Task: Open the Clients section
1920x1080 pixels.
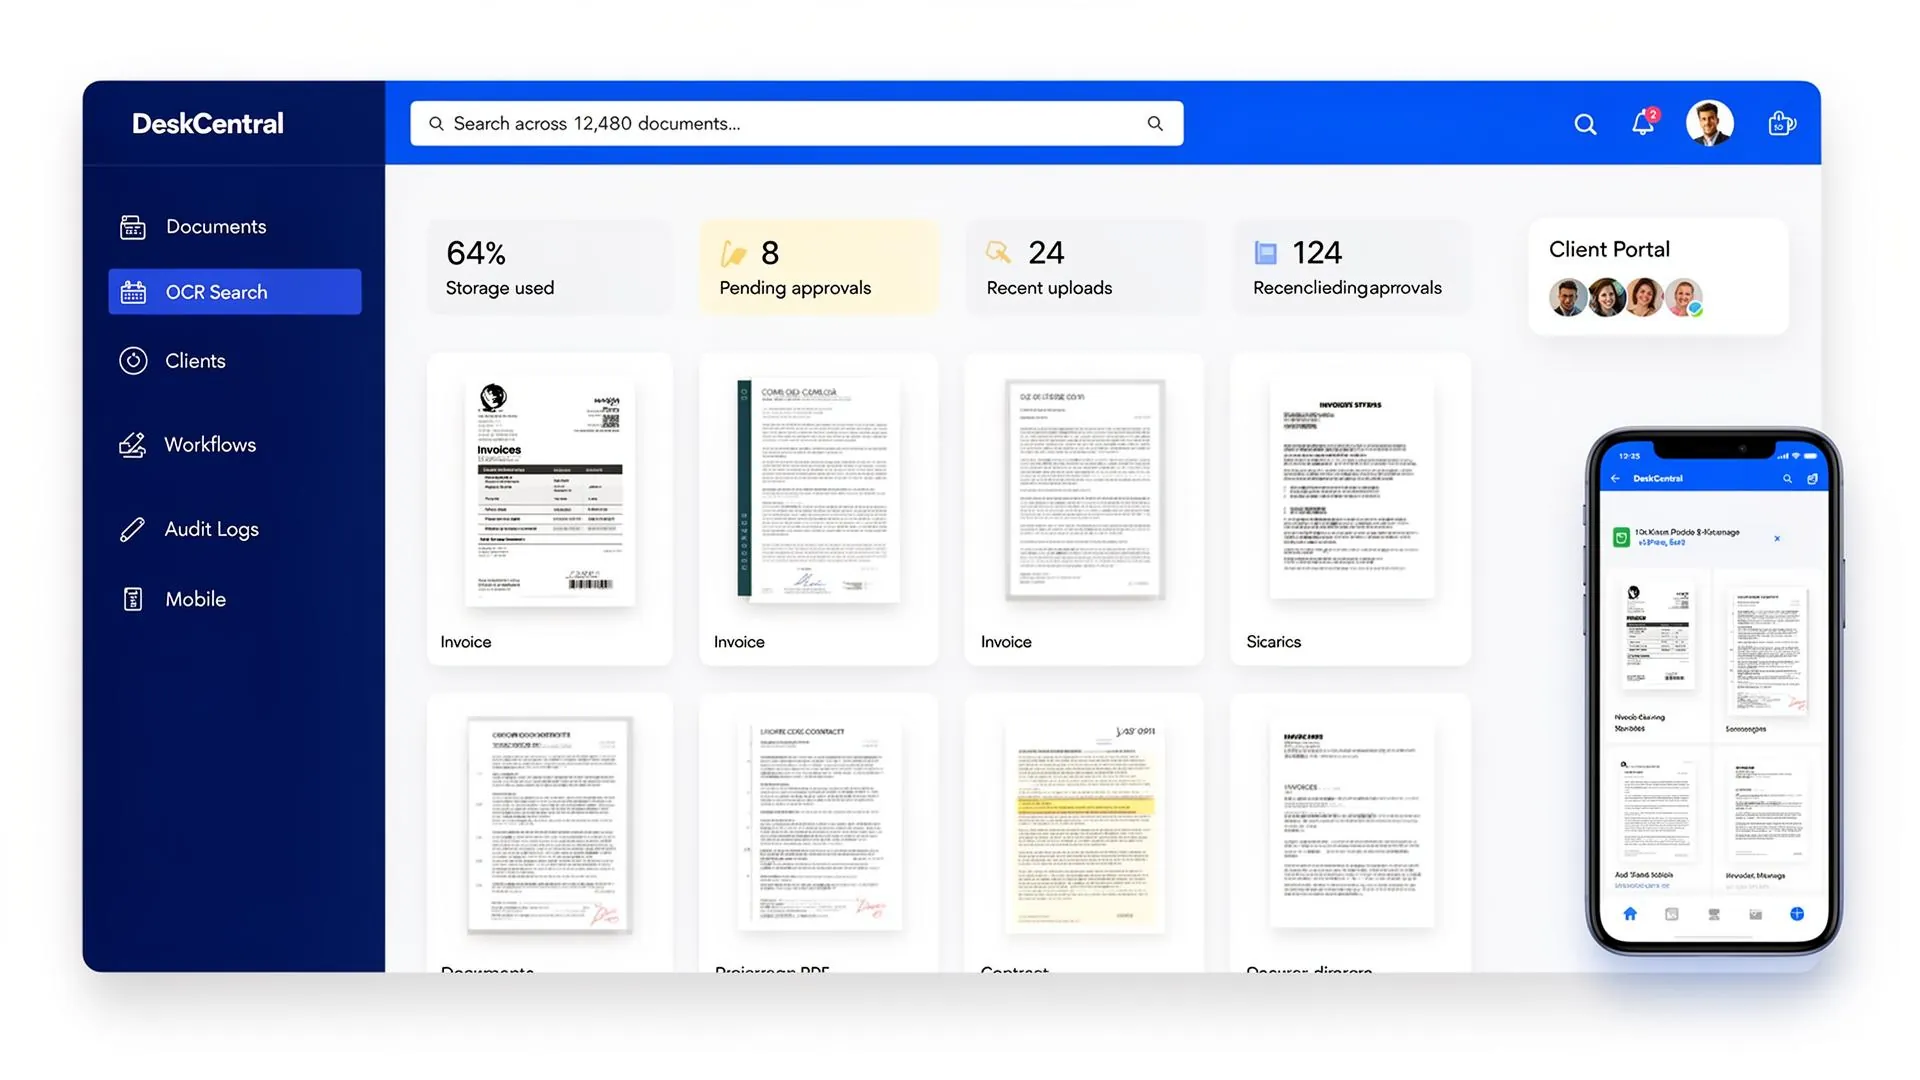Action: (195, 361)
